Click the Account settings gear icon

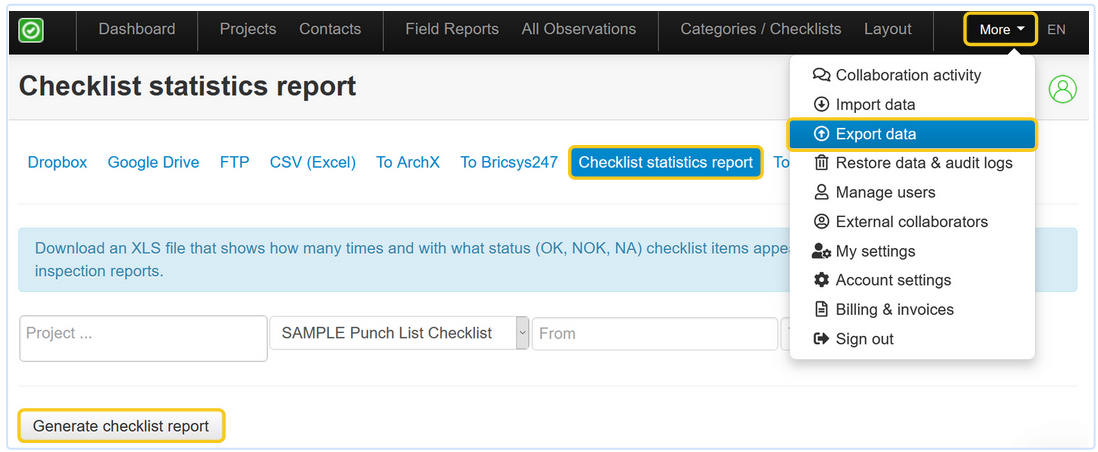(x=822, y=280)
